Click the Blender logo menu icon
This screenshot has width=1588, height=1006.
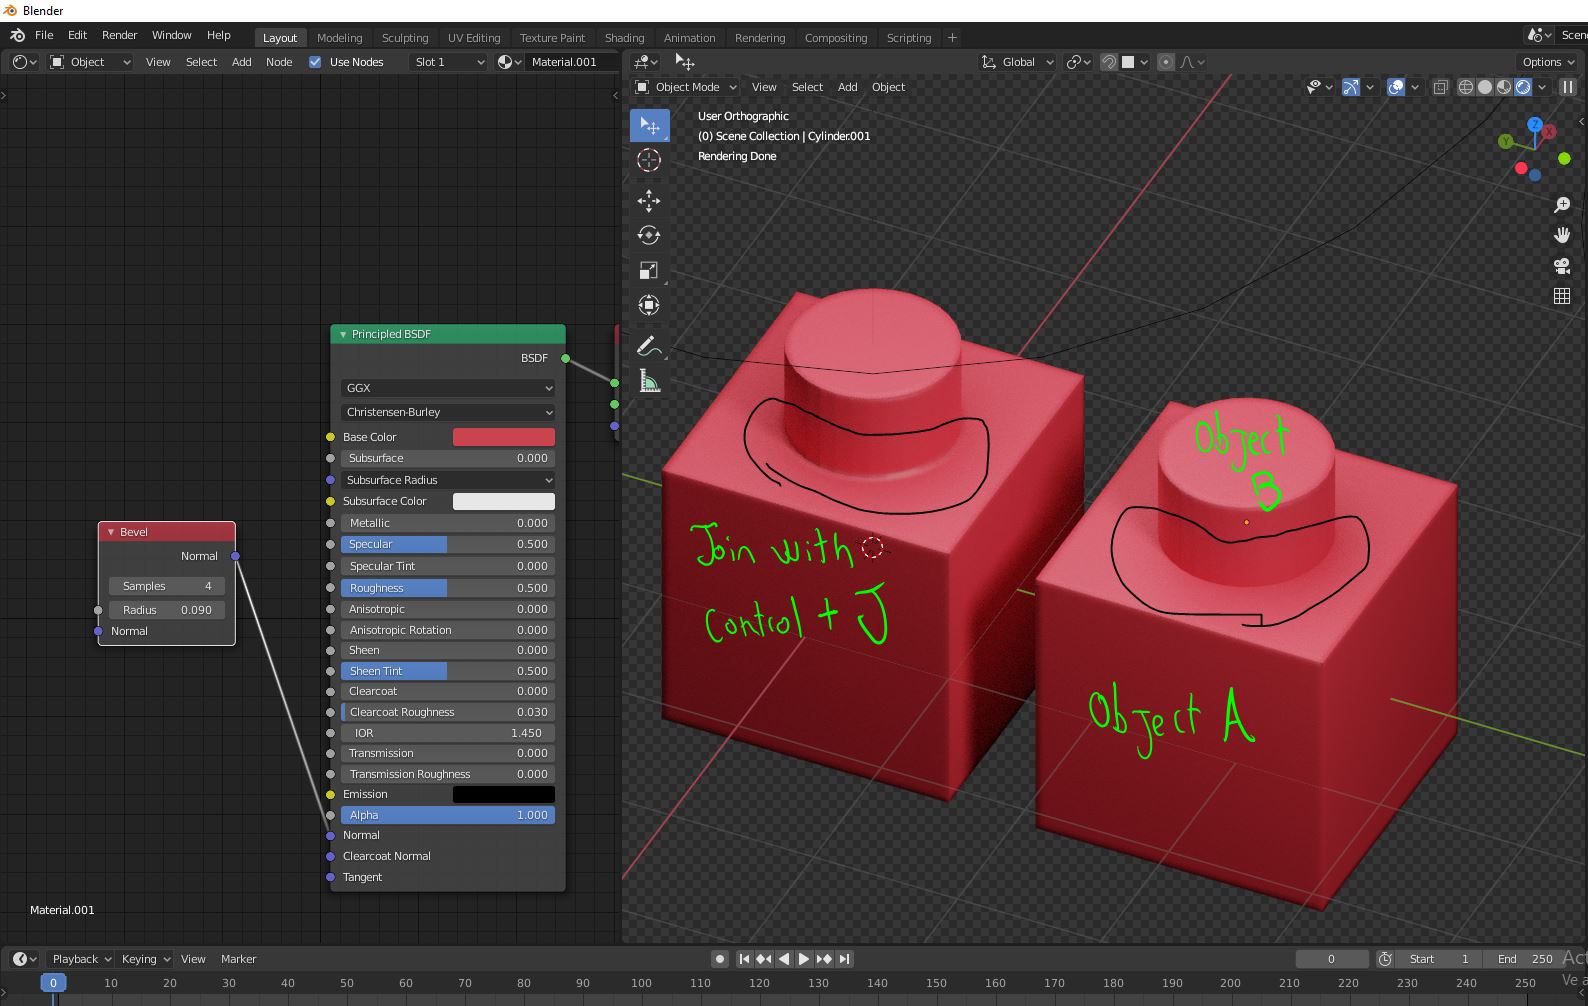(17, 35)
